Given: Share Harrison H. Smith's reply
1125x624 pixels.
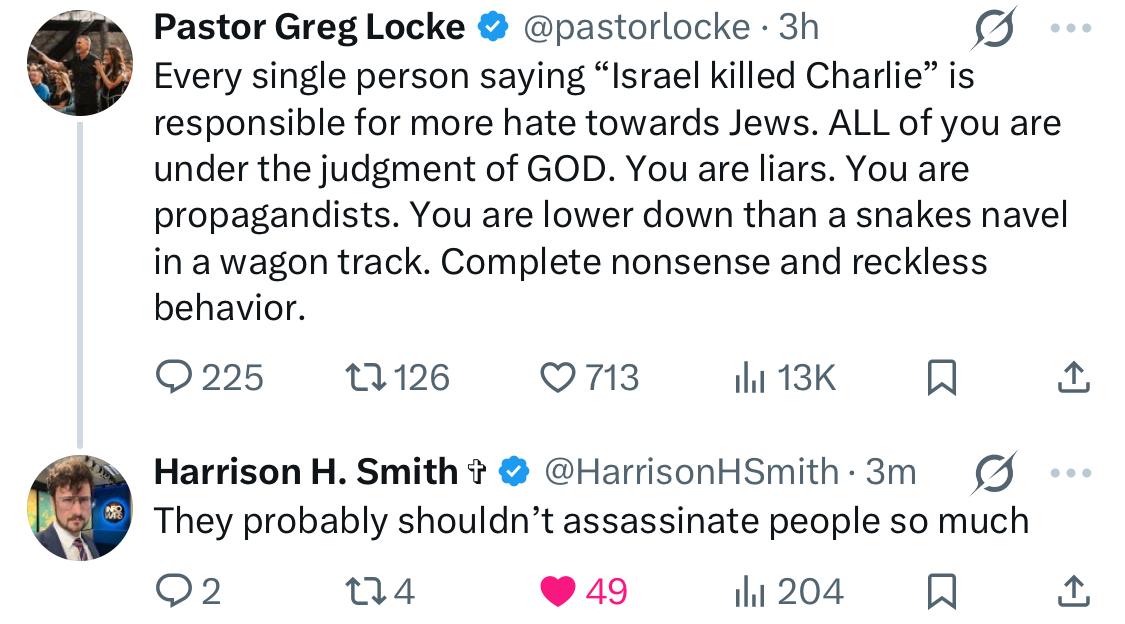Looking at the screenshot, I should [x=1073, y=592].
